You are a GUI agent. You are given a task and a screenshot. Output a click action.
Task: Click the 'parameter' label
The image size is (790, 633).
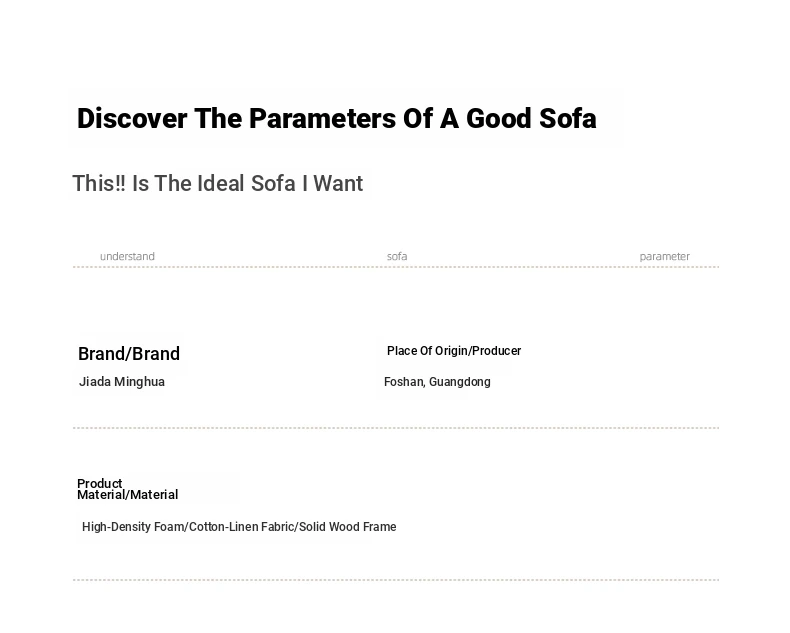point(665,256)
